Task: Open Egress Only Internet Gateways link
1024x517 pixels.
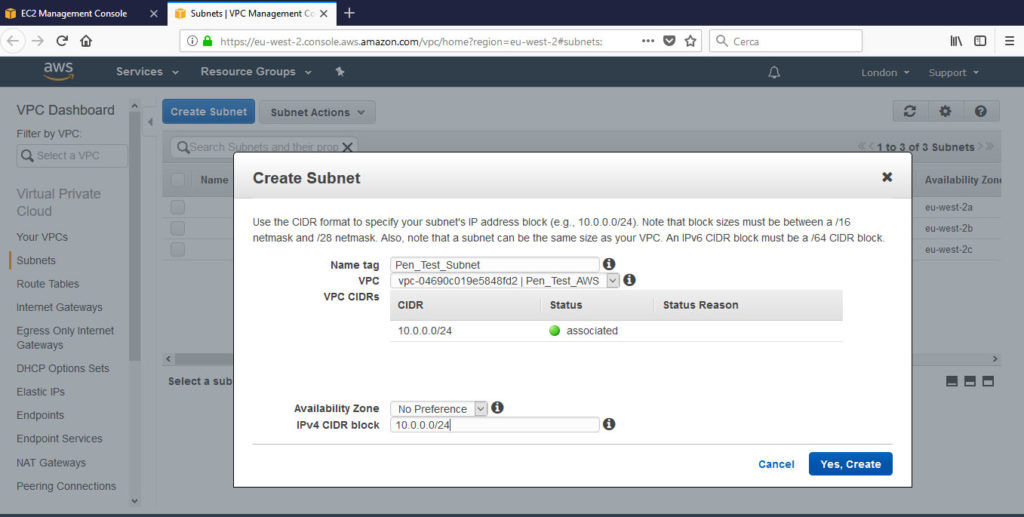Action: point(65,337)
